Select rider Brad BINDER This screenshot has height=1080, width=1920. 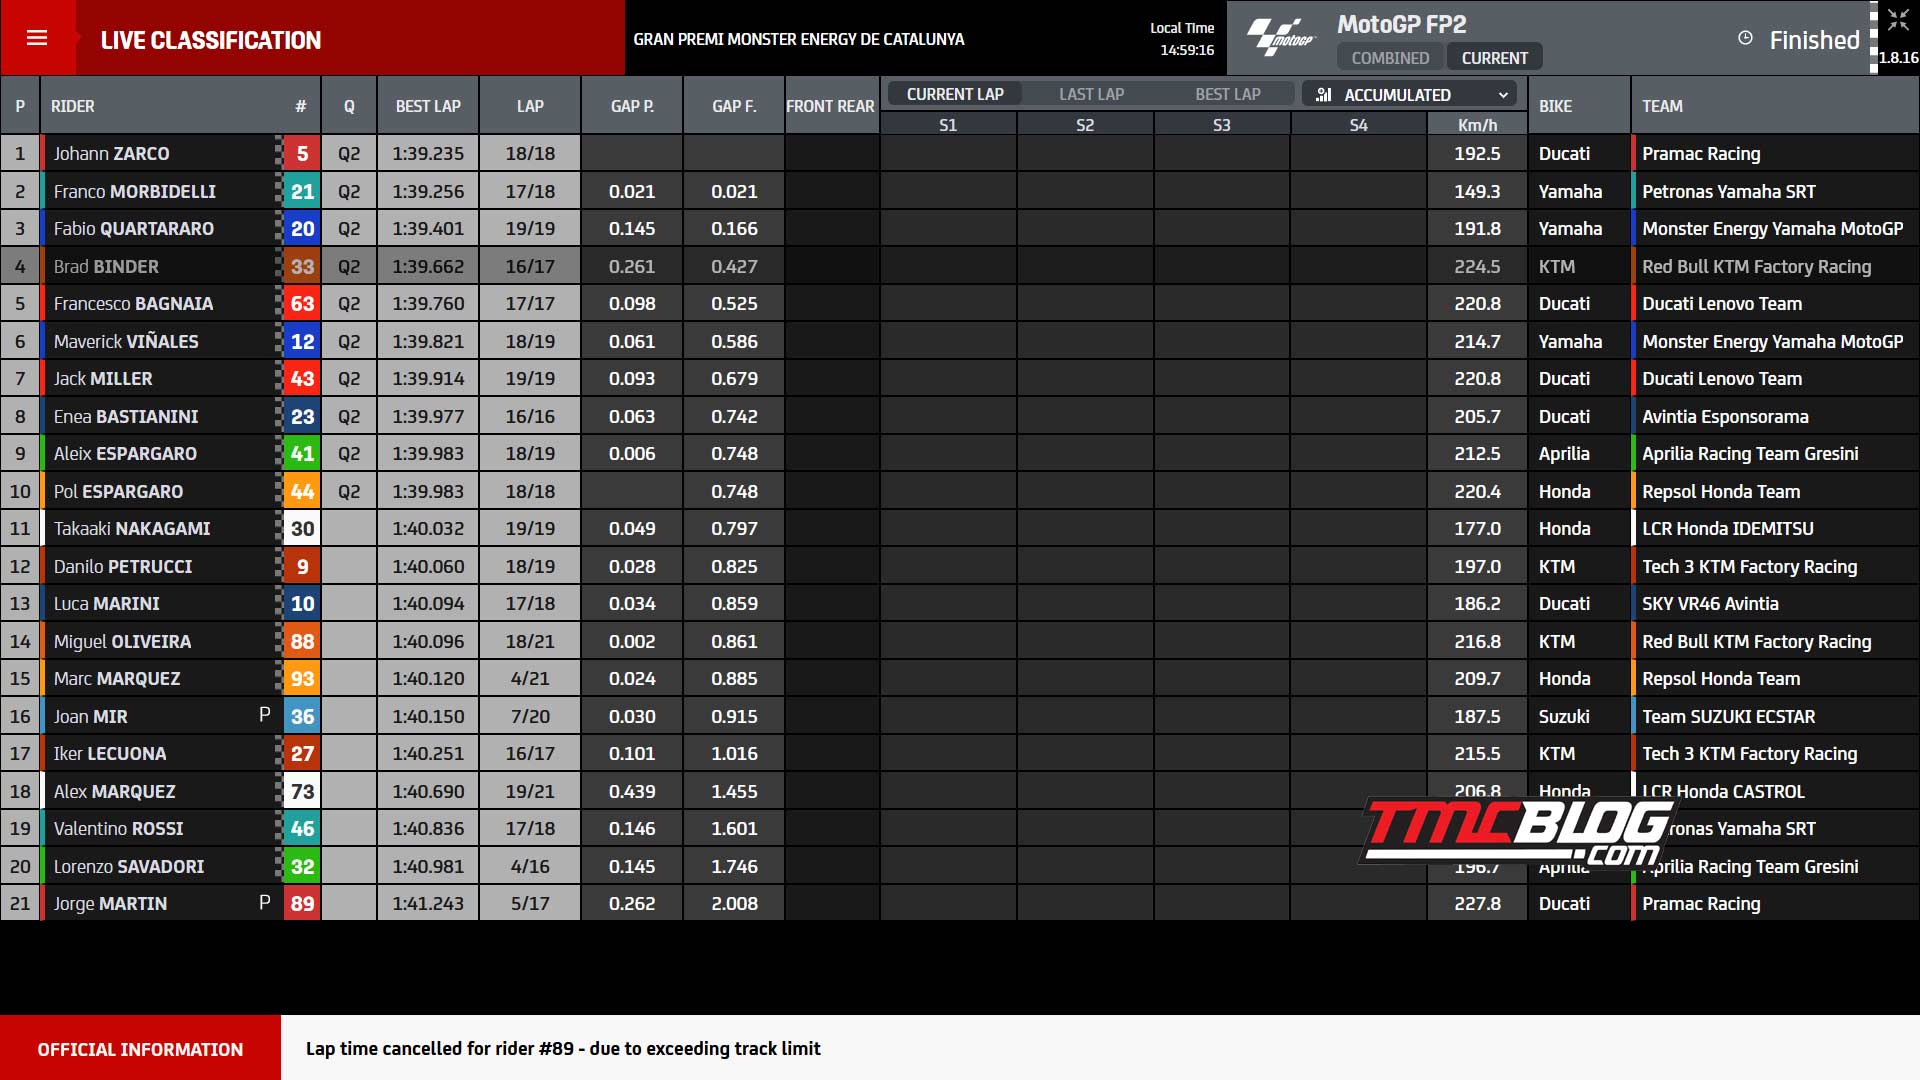pos(106,266)
